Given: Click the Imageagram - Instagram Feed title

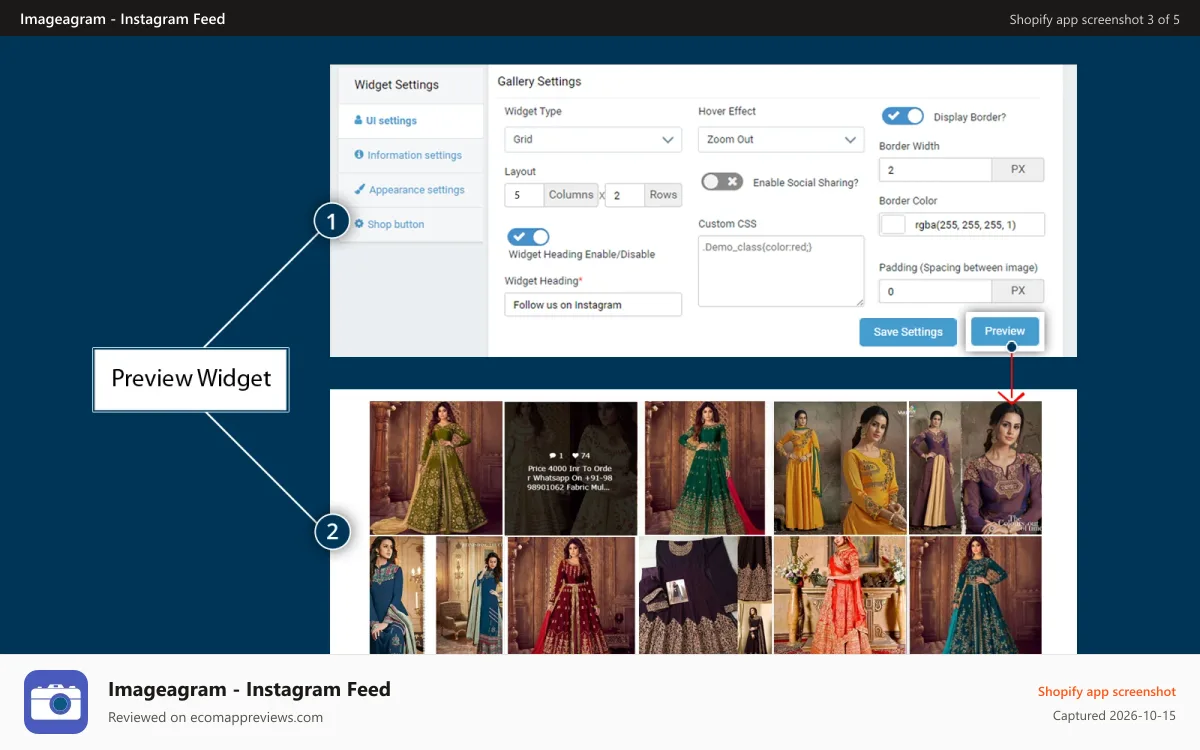Looking at the screenshot, I should (249, 689).
